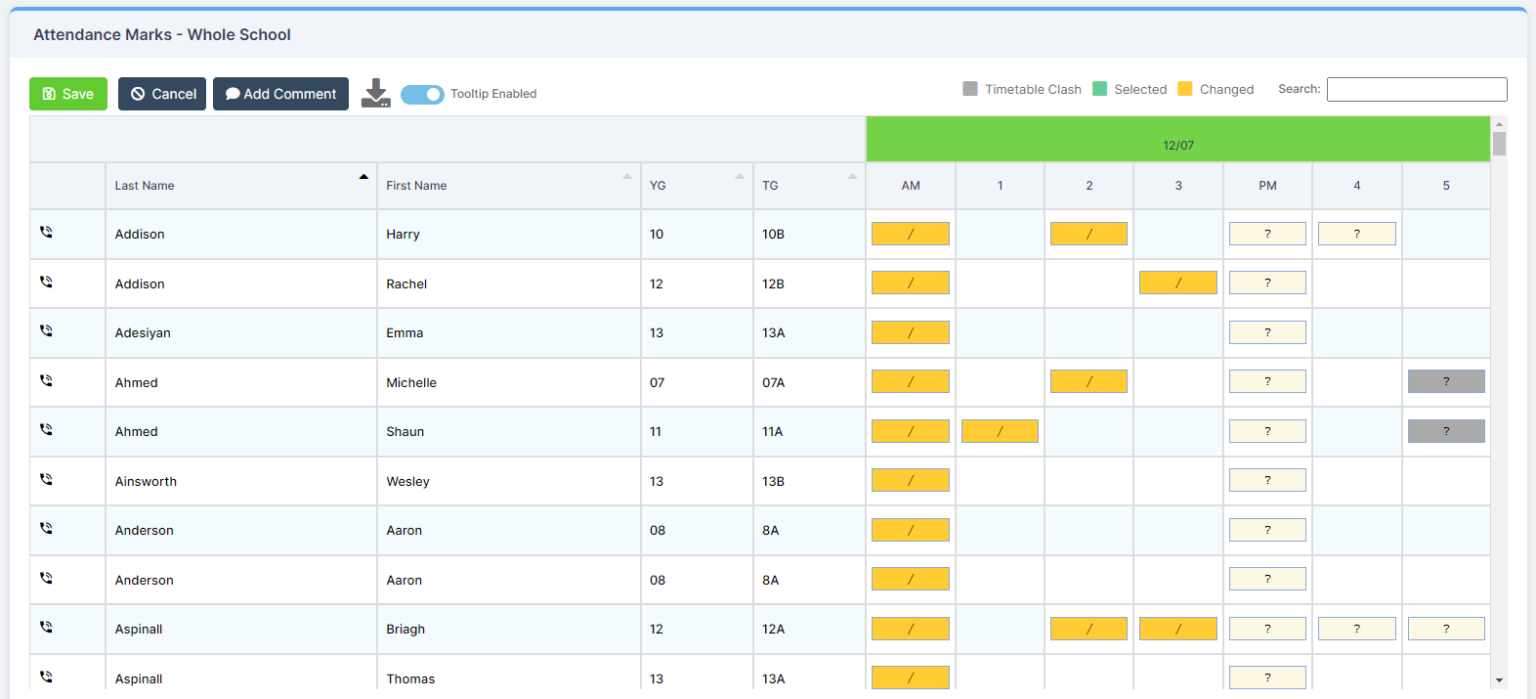Sort the table by TG column
Screen dimensions: 1536x699
click(x=849, y=177)
